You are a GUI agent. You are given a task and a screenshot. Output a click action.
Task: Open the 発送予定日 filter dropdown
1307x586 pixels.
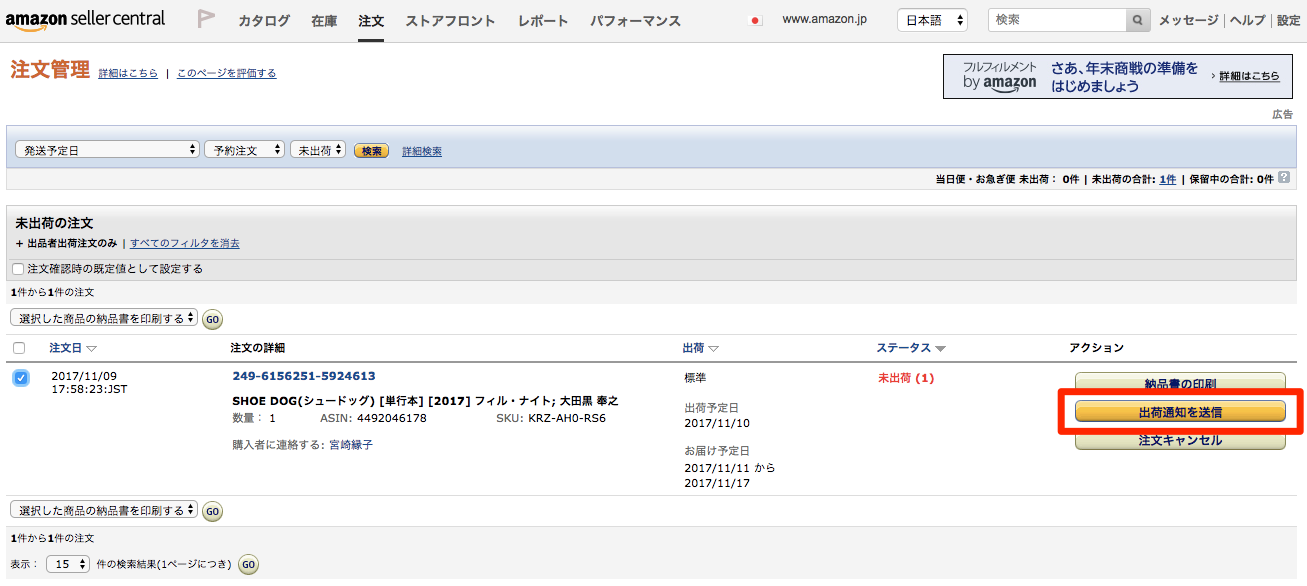[107, 150]
